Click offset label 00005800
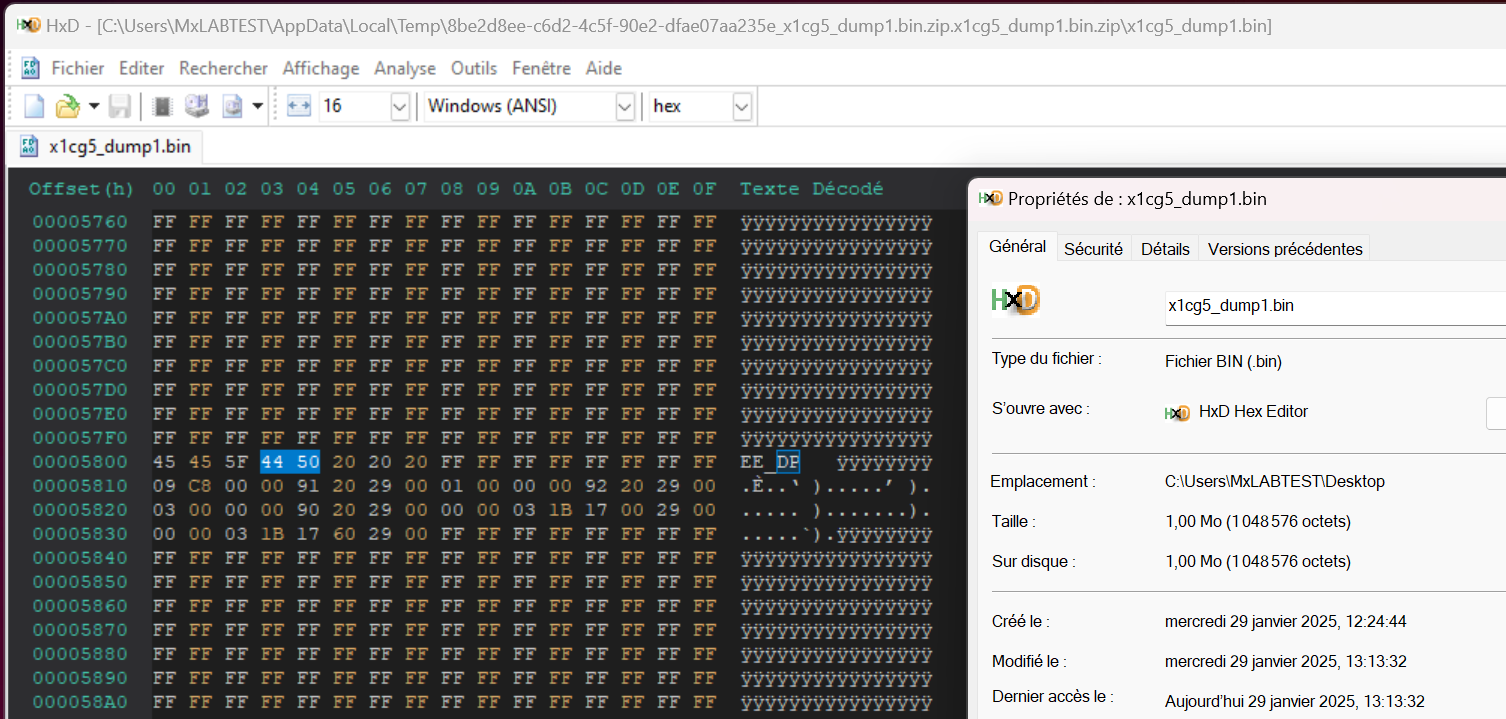The image size is (1506, 719). 80,462
